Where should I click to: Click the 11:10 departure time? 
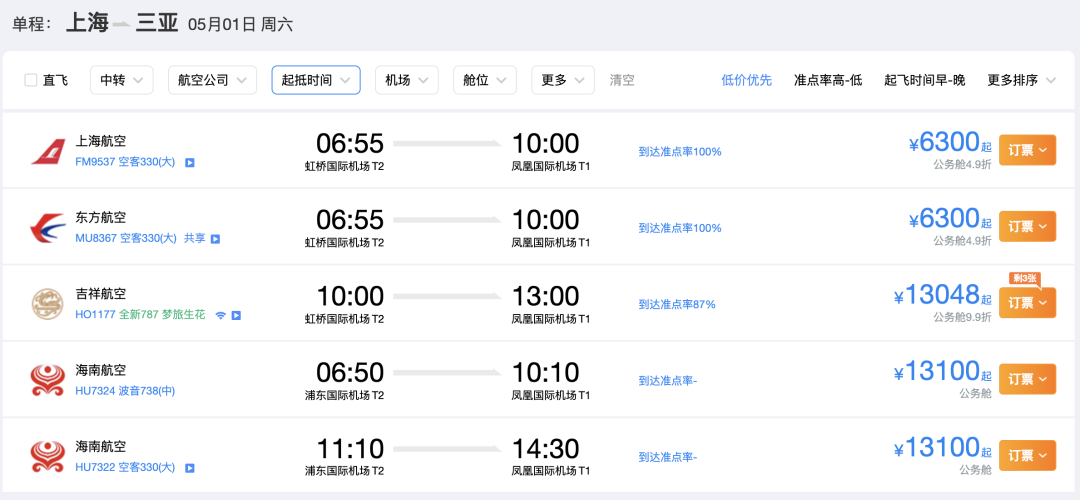pyautogui.click(x=350, y=449)
